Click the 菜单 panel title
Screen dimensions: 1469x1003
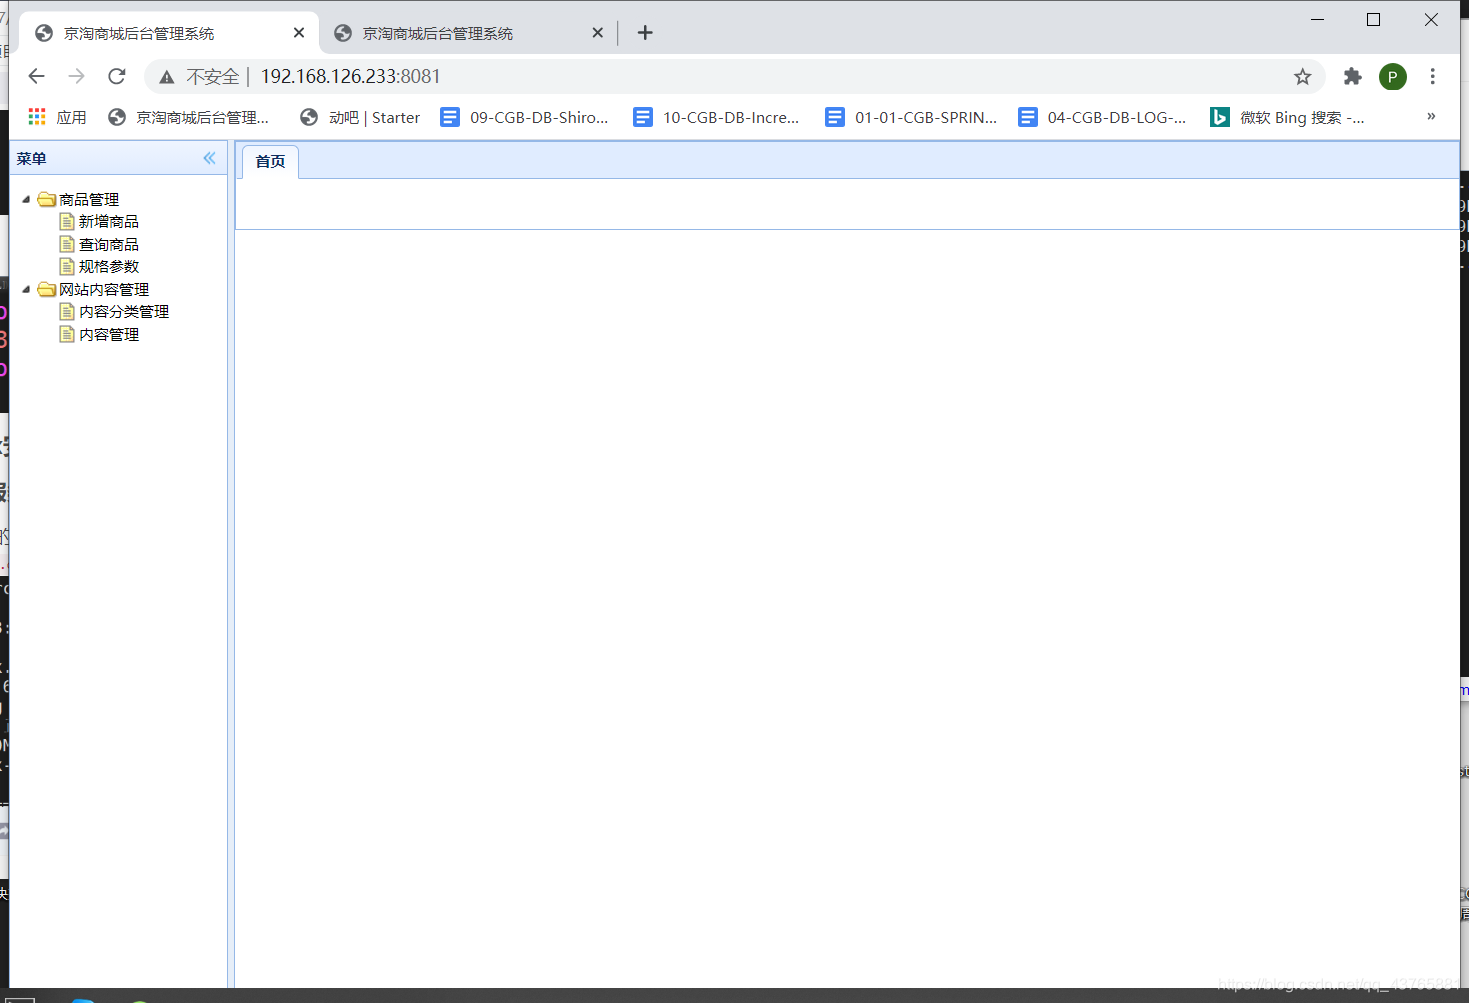click(x=31, y=158)
